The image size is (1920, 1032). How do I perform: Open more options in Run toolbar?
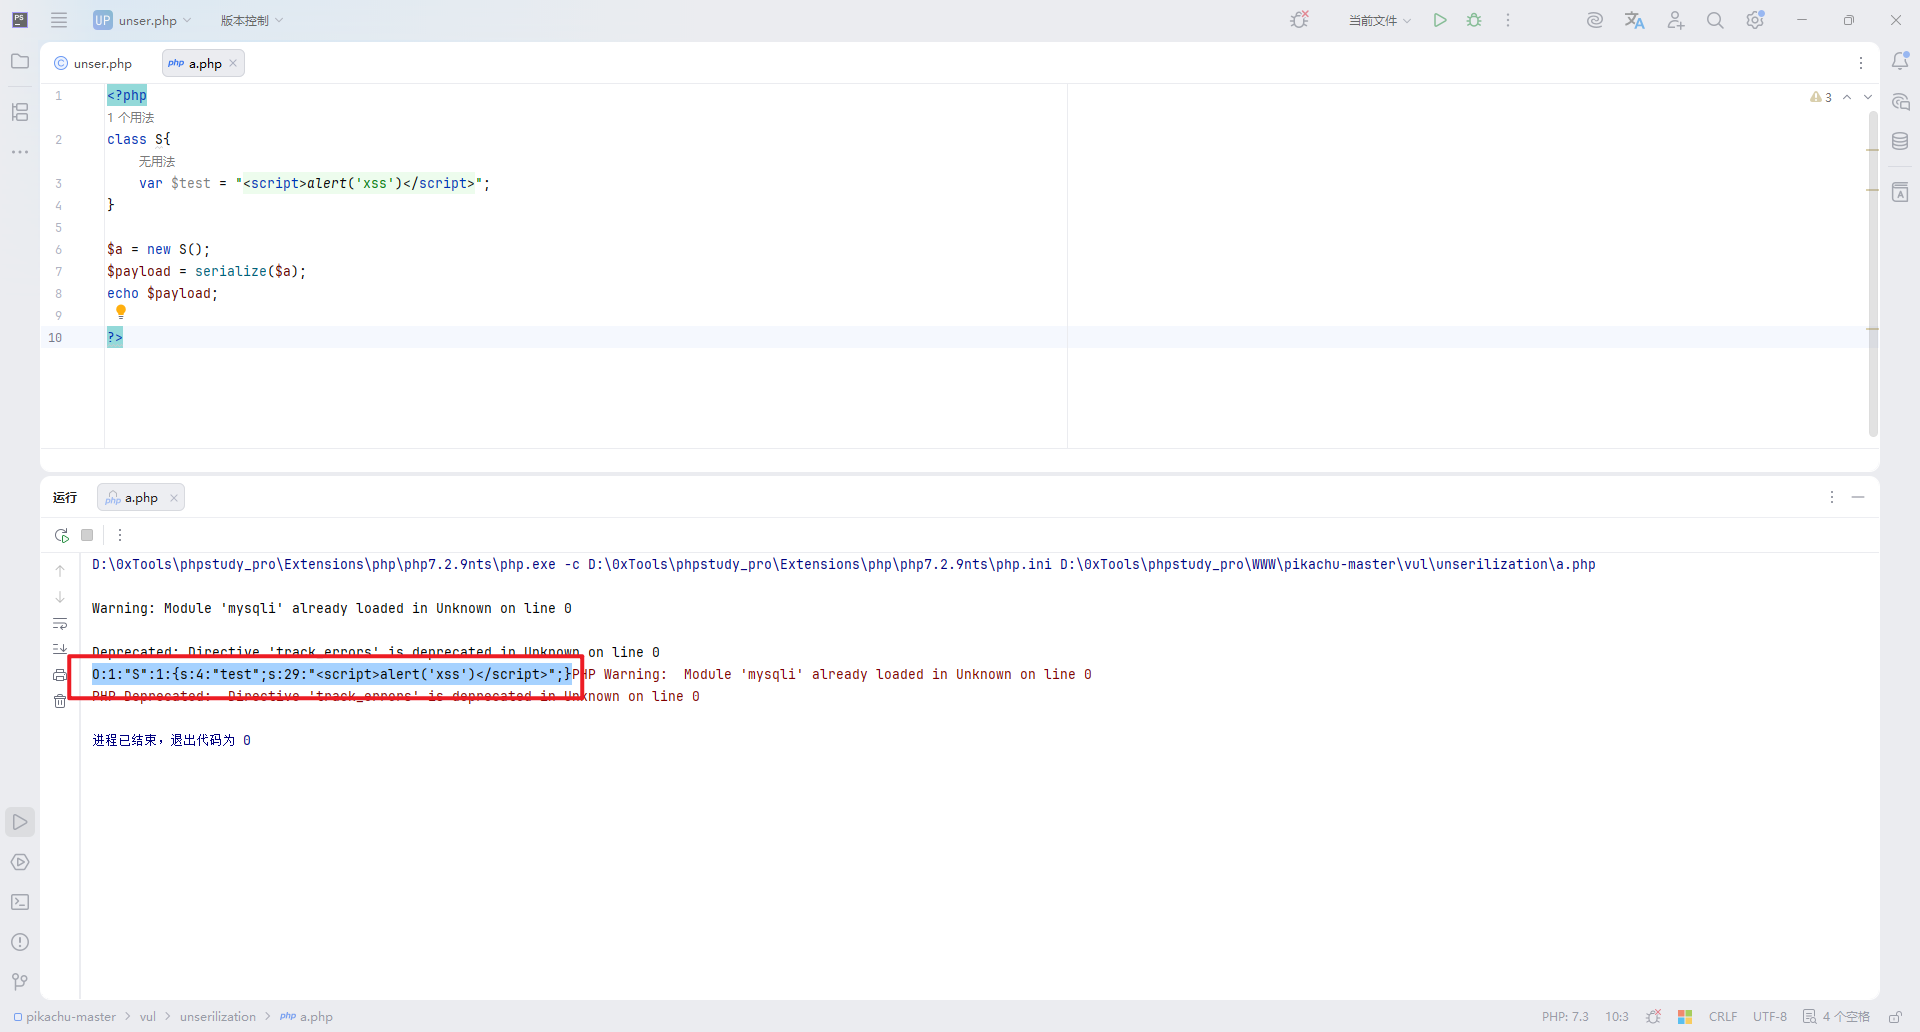pyautogui.click(x=120, y=535)
